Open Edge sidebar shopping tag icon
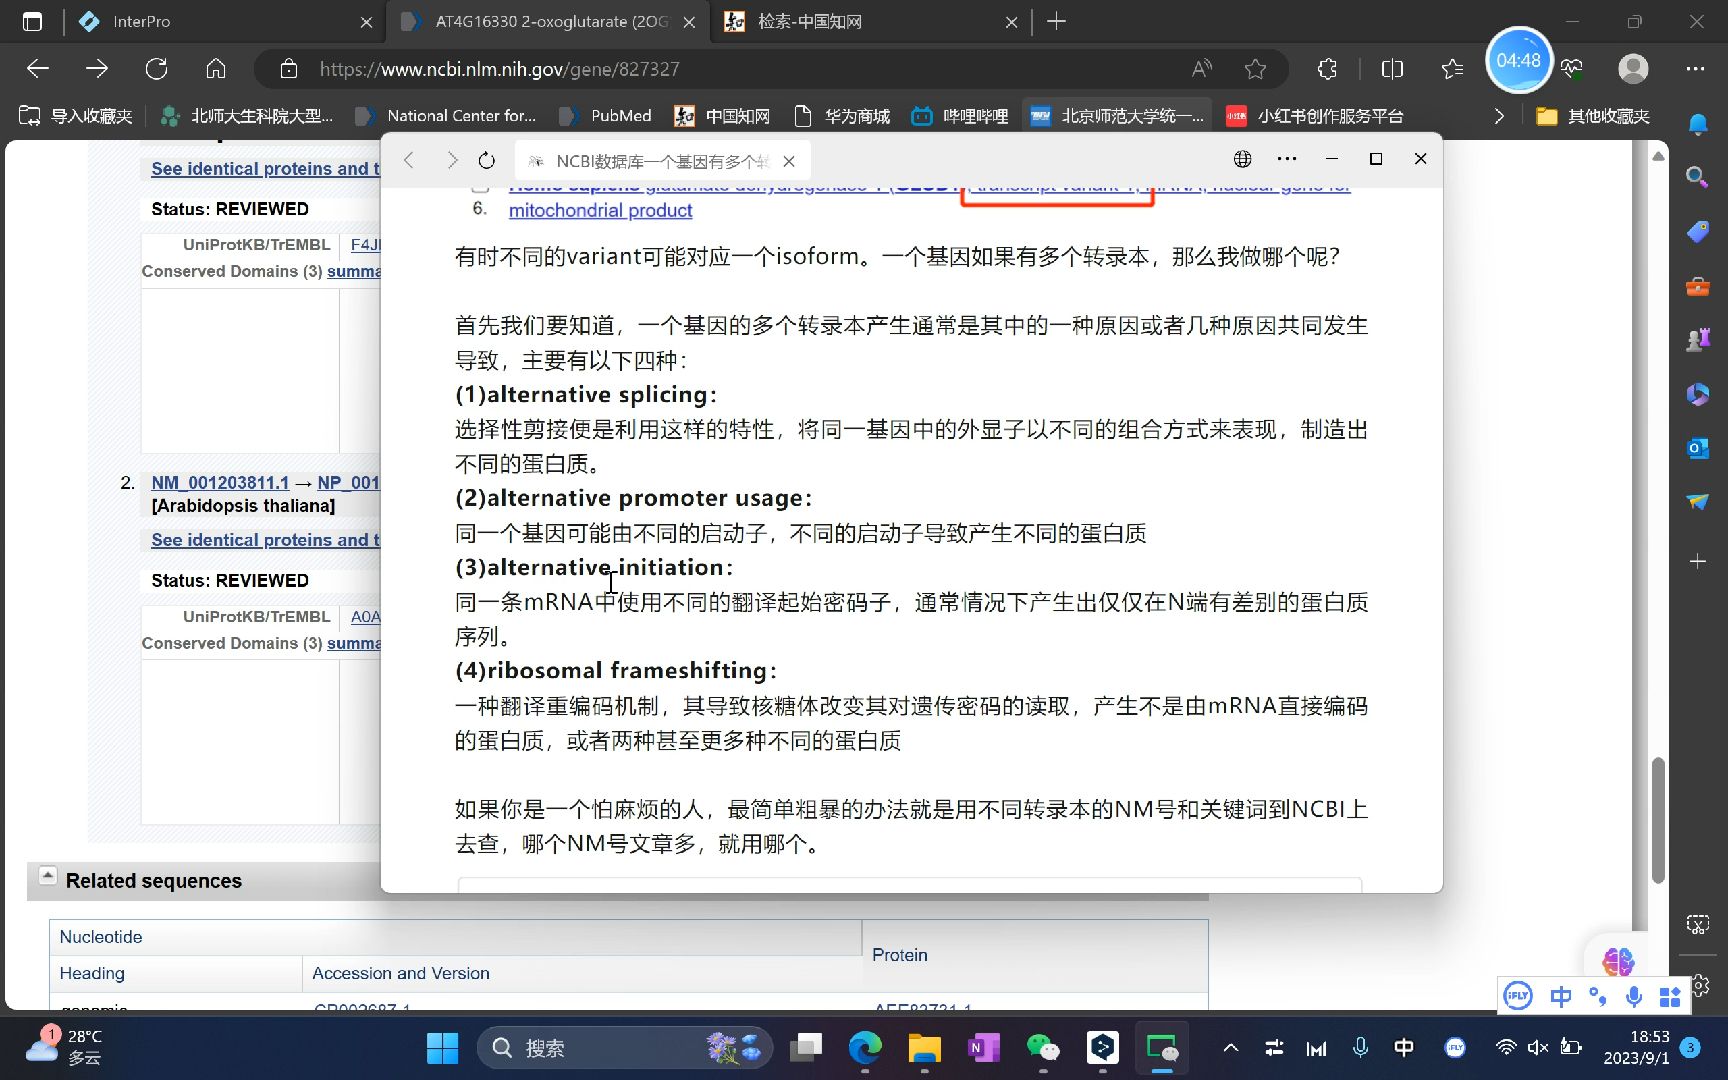The width and height of the screenshot is (1728, 1080). coord(1697,232)
